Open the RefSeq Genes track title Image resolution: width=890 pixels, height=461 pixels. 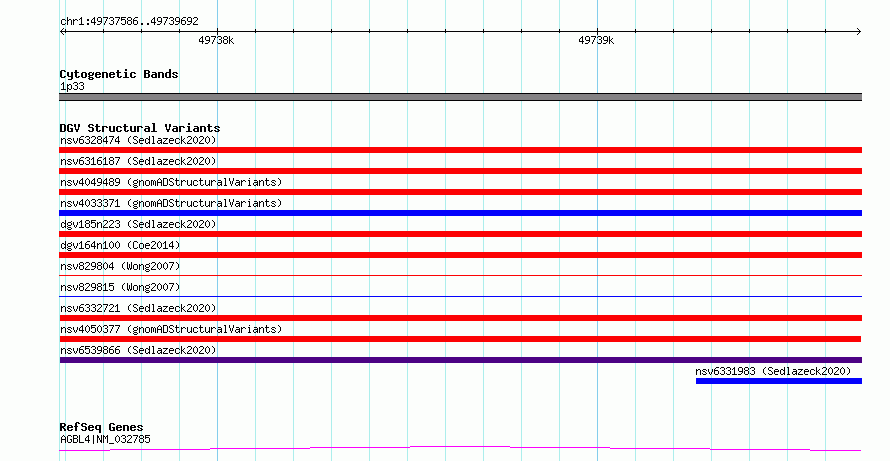101,427
